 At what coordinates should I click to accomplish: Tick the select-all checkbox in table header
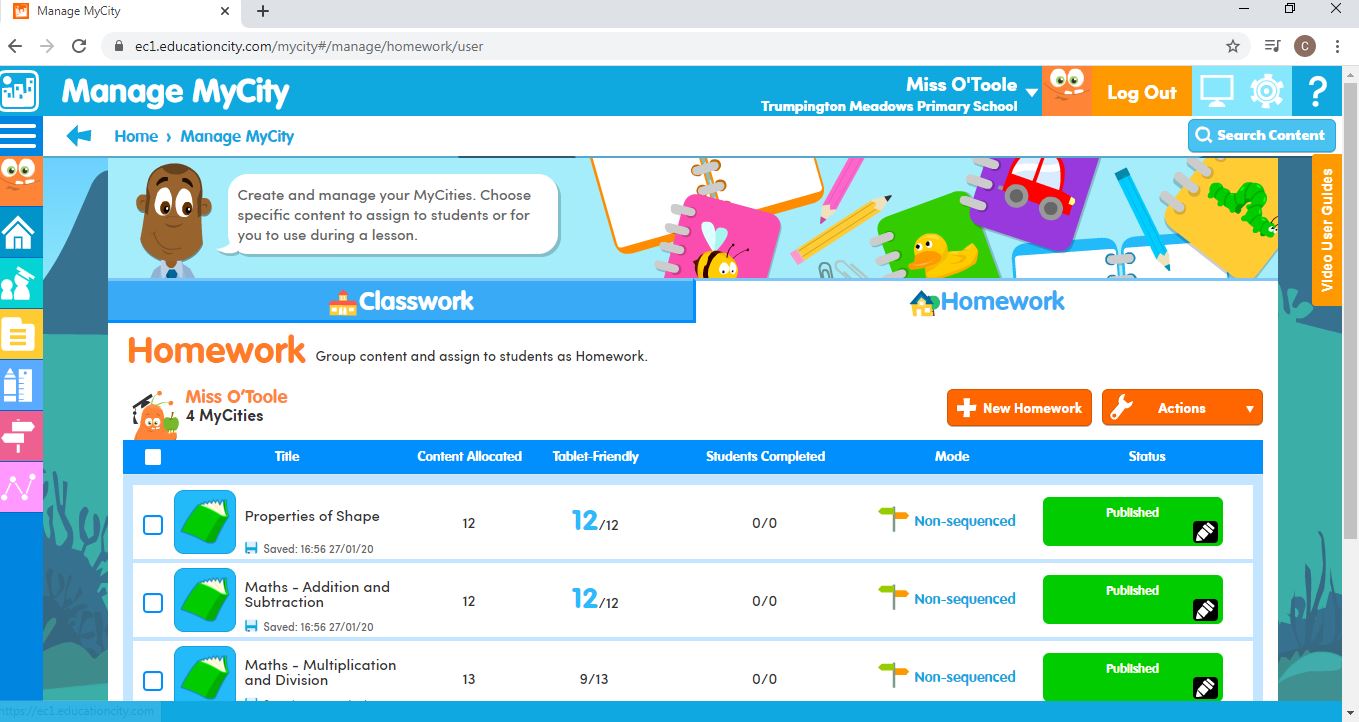point(153,457)
